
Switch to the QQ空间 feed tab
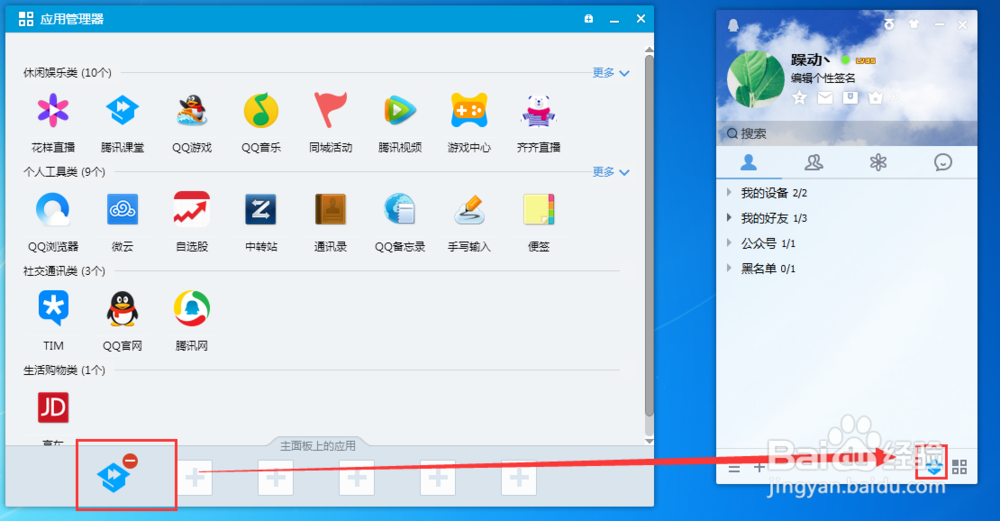point(878,163)
